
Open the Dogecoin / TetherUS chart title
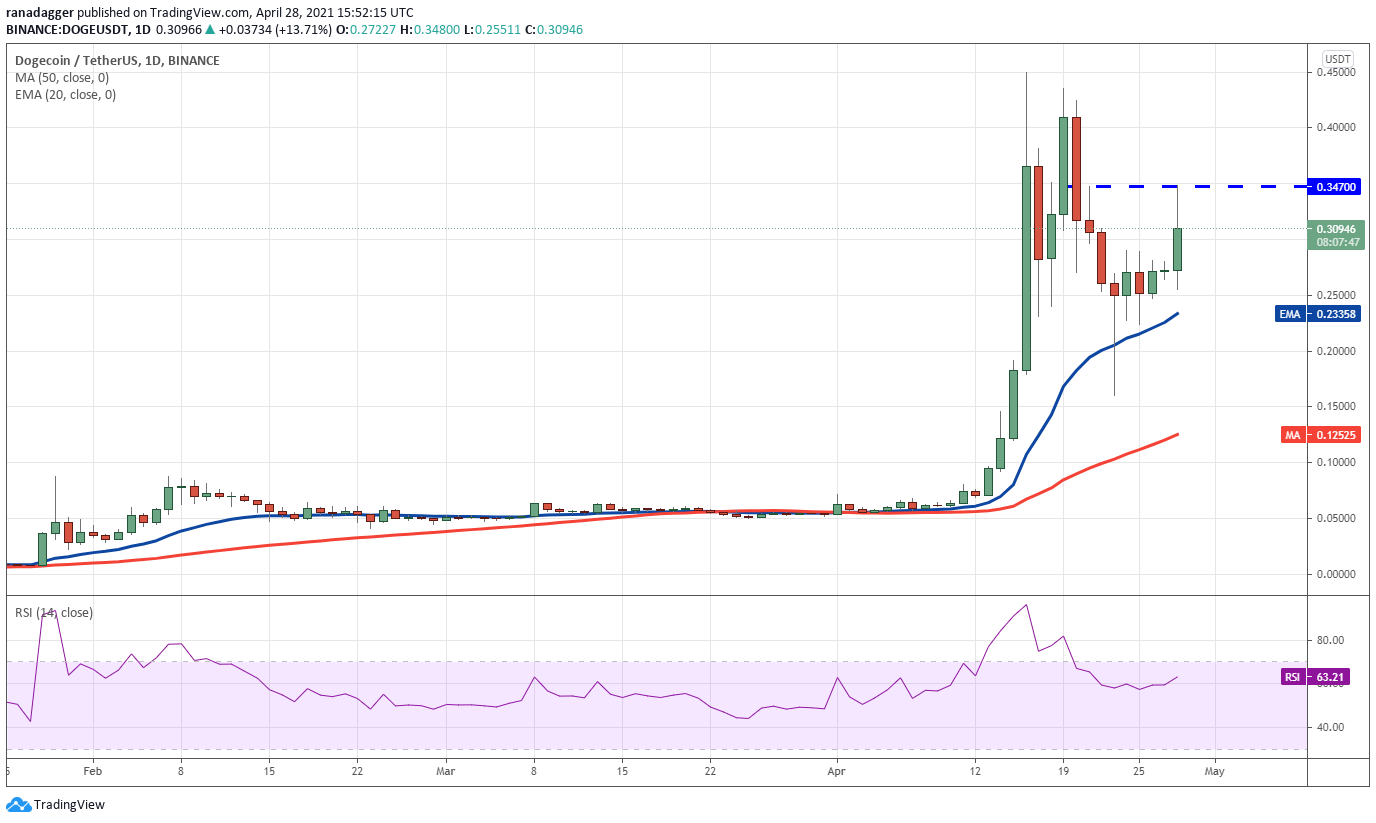(117, 60)
